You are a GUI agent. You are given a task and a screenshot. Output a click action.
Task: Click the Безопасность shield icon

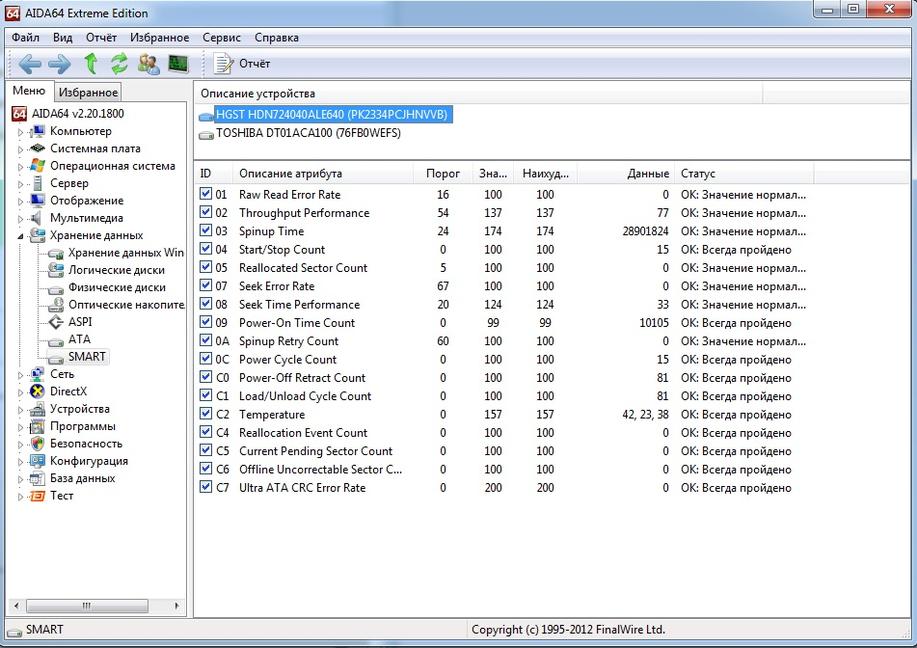coord(37,443)
